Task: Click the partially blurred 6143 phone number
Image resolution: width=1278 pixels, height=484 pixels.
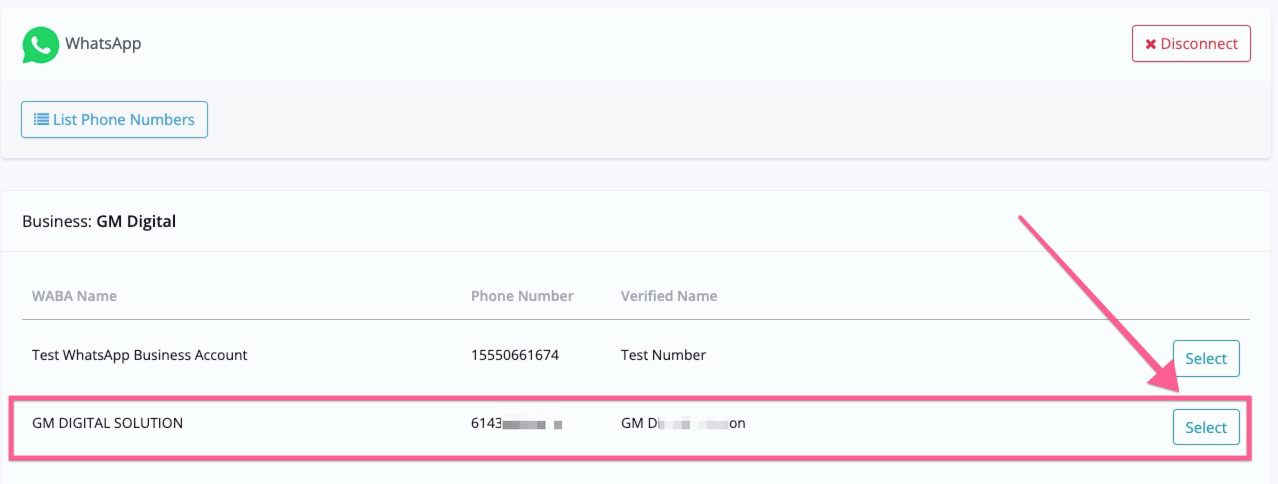Action: tap(516, 424)
